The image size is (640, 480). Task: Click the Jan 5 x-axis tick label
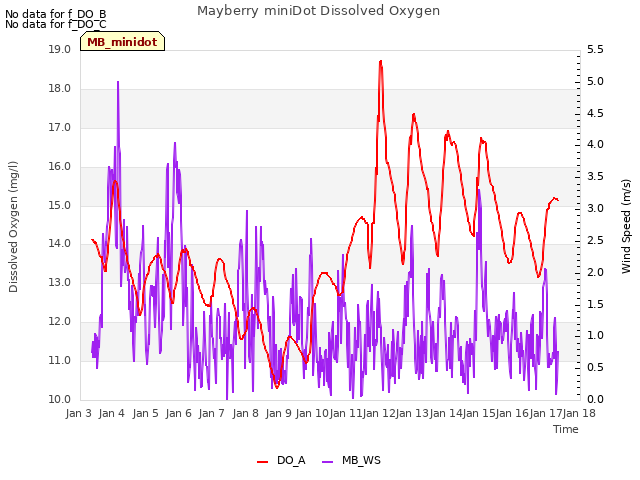(x=145, y=413)
